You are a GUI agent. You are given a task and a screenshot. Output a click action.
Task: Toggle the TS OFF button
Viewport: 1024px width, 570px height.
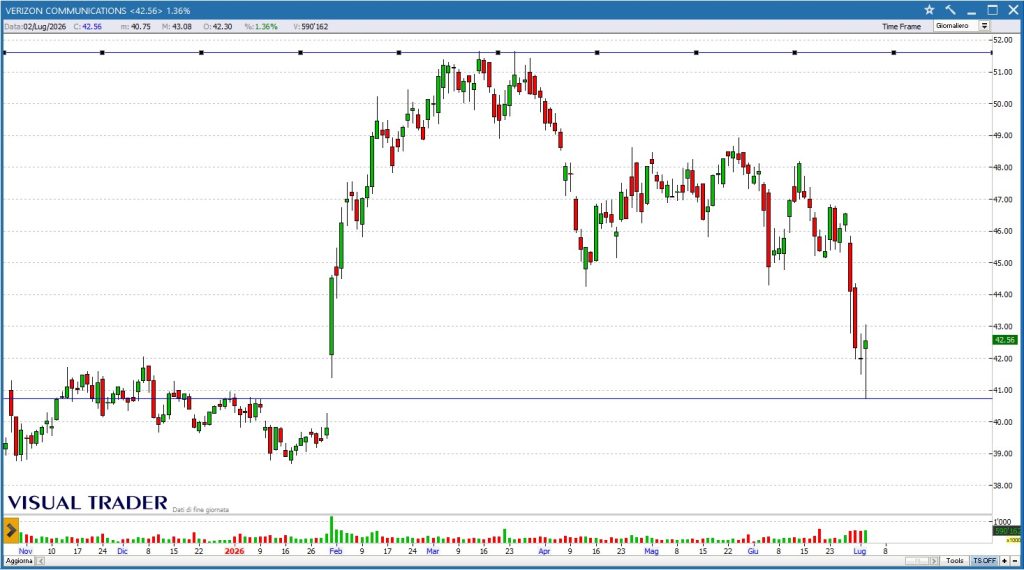[x=984, y=561]
